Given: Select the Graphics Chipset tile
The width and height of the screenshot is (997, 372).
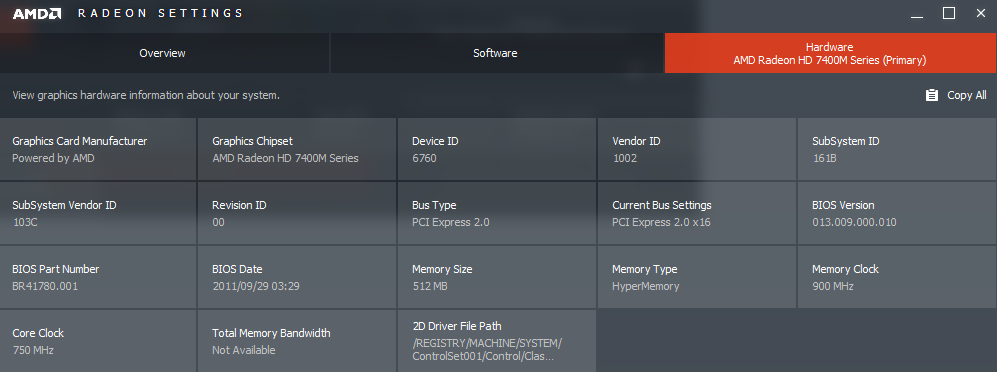Looking at the screenshot, I should pos(297,149).
